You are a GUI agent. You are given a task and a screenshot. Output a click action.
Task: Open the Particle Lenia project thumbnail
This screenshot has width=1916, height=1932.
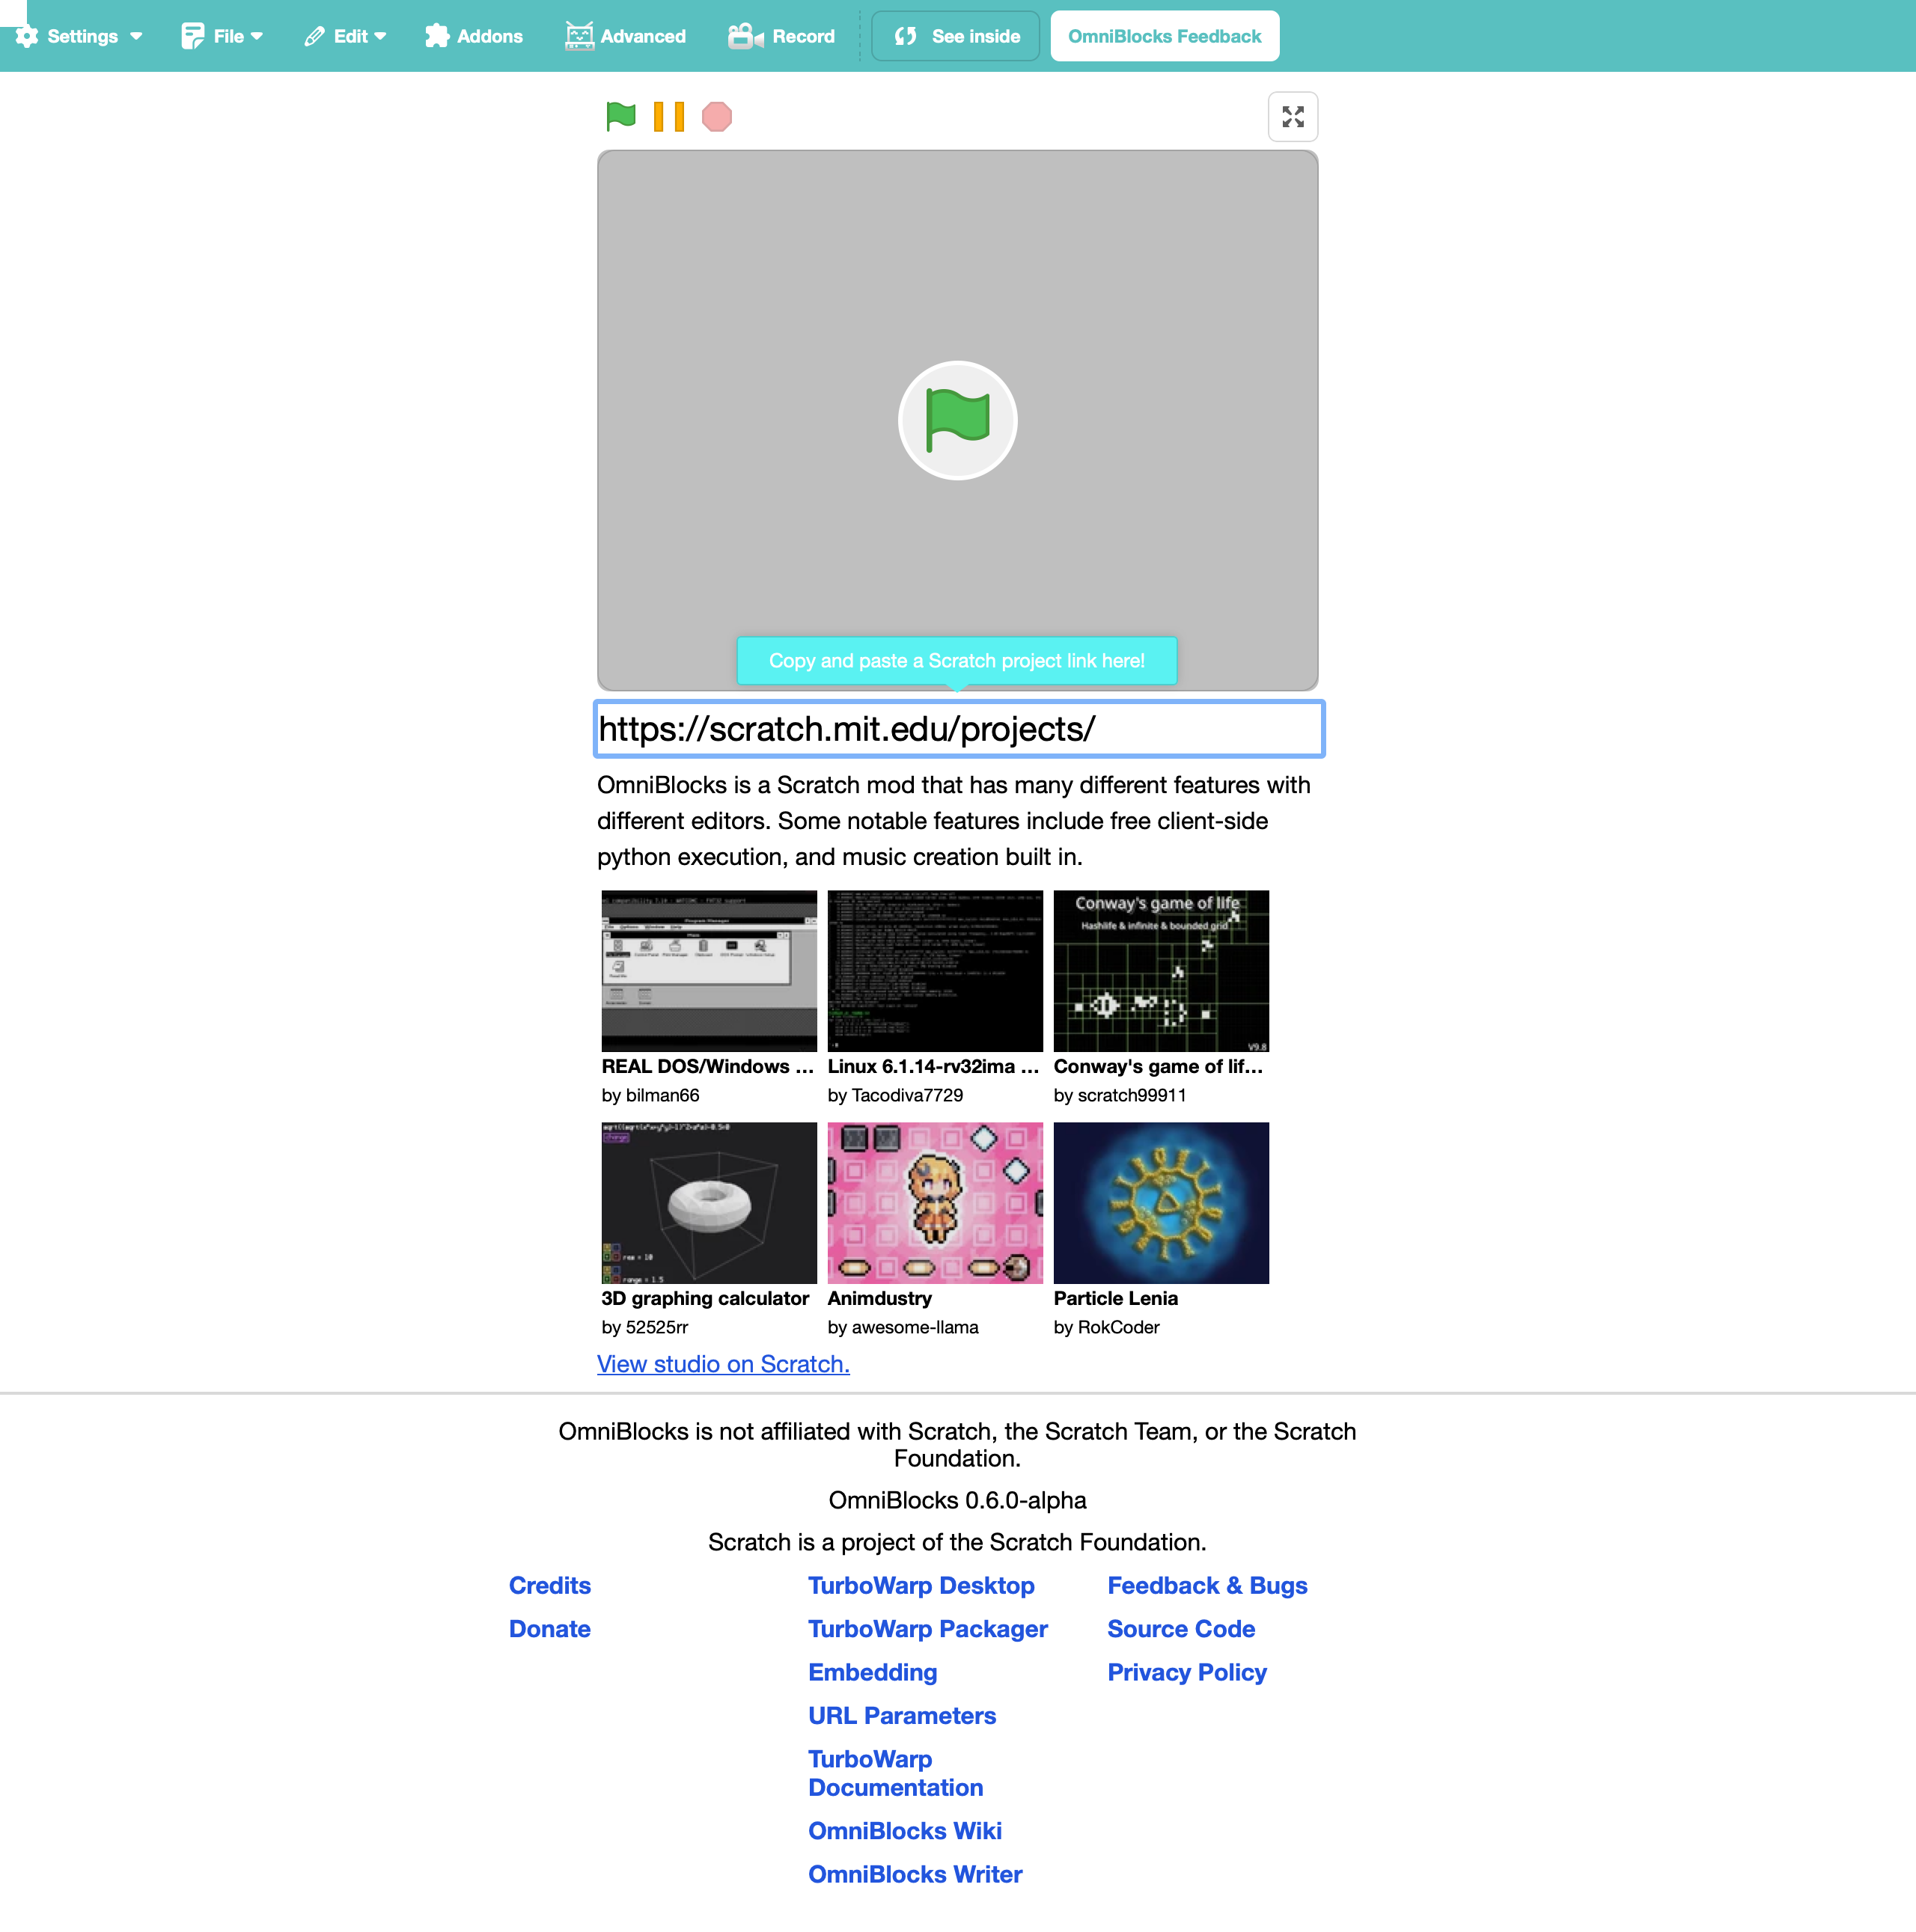pyautogui.click(x=1160, y=1202)
